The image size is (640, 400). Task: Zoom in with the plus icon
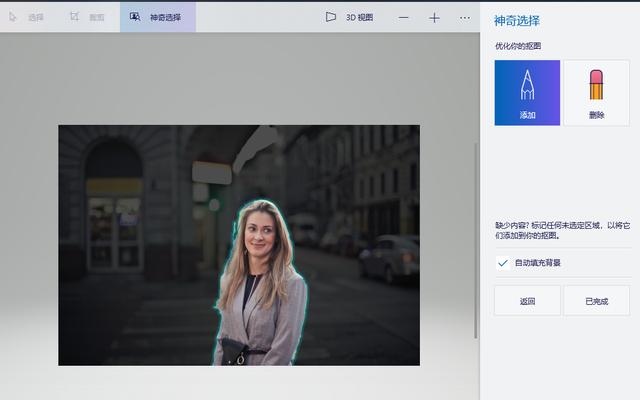[x=434, y=17]
